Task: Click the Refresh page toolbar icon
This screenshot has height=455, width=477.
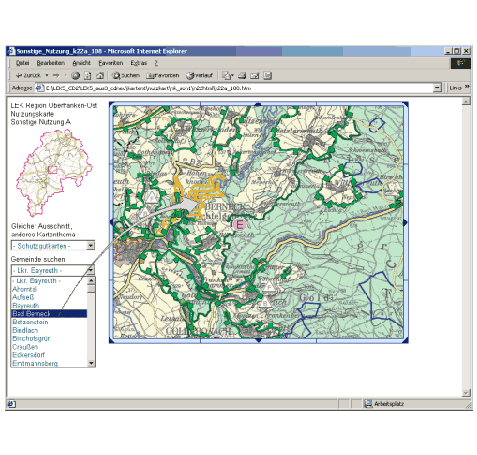Action: tap(87, 76)
